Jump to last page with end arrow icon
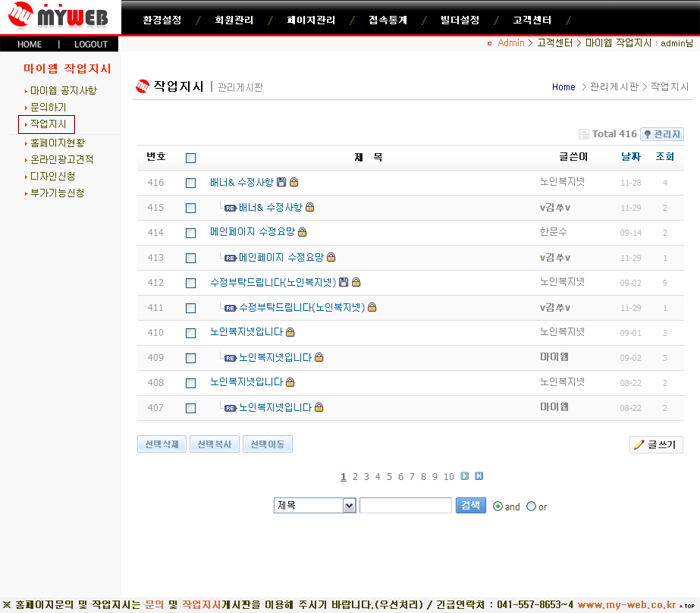The image size is (700, 613). [479, 476]
